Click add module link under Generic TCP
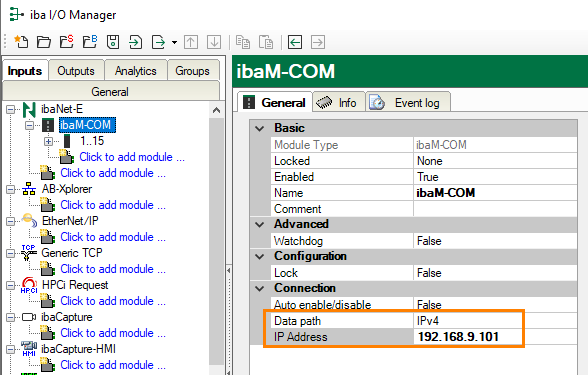This screenshot has height=375, width=588. (x=113, y=269)
